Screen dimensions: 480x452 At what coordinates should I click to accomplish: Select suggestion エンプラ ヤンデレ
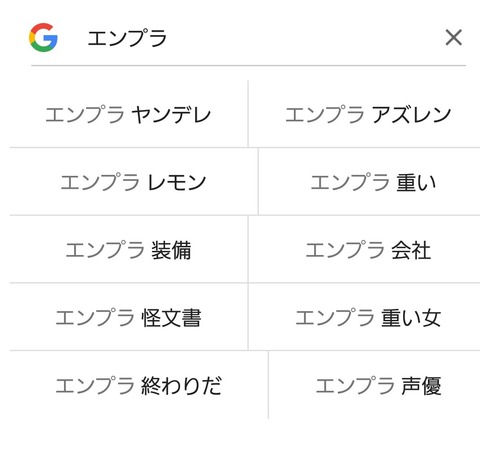pos(129,114)
